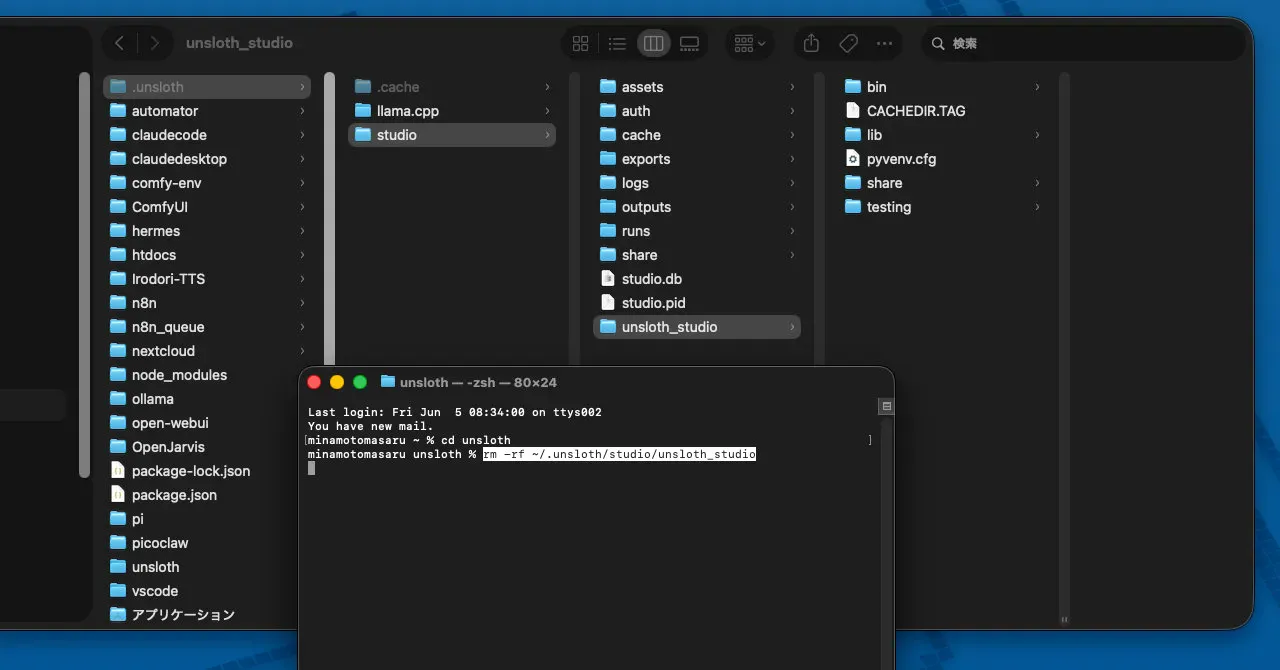Select the claudecode folder icon
The image size is (1280, 670).
(118, 135)
